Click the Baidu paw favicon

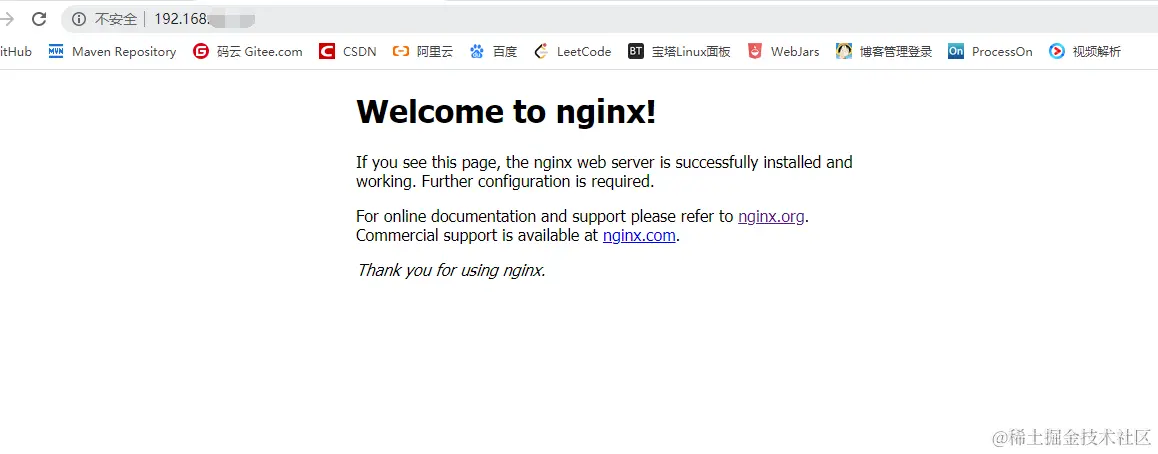pyautogui.click(x=477, y=51)
